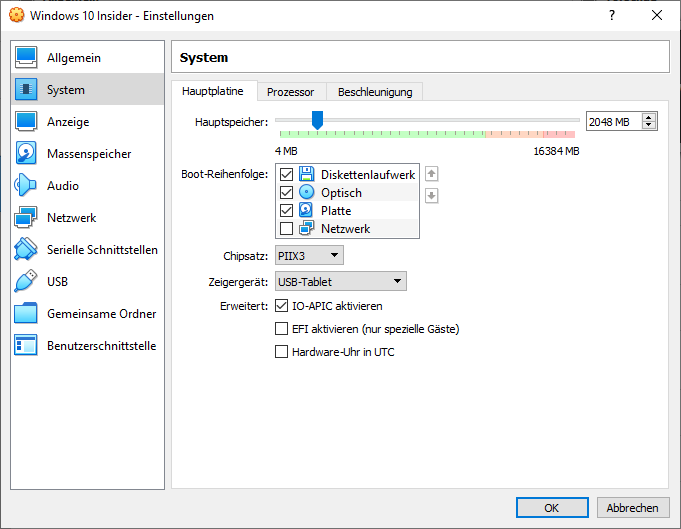Image resolution: width=681 pixels, height=529 pixels.
Task: Select the Serielle Schnittstellen category
Action: (x=88, y=249)
